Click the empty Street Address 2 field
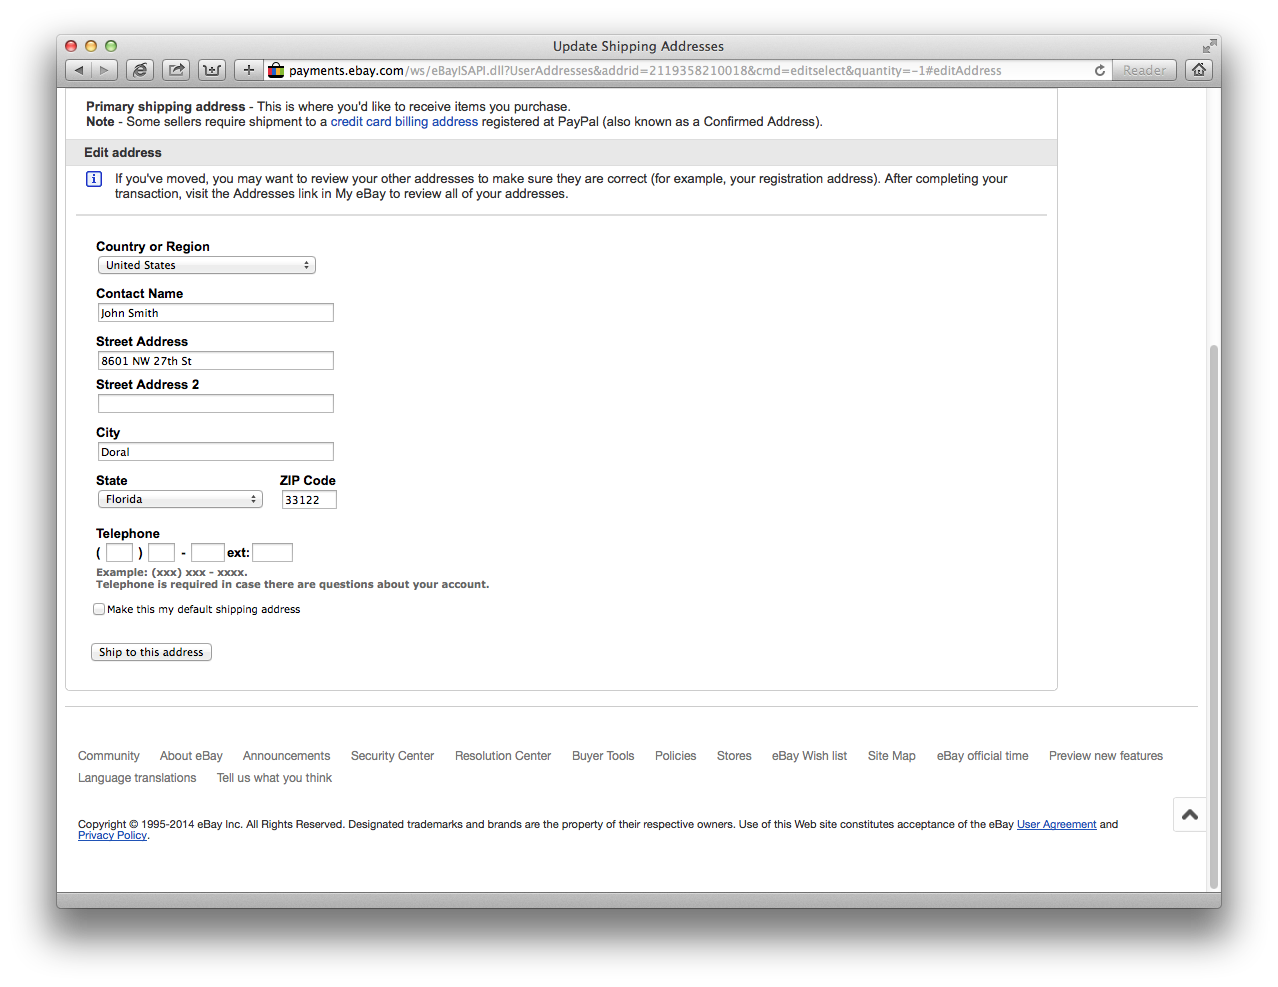Image resolution: width=1278 pixels, height=987 pixels. 216,404
